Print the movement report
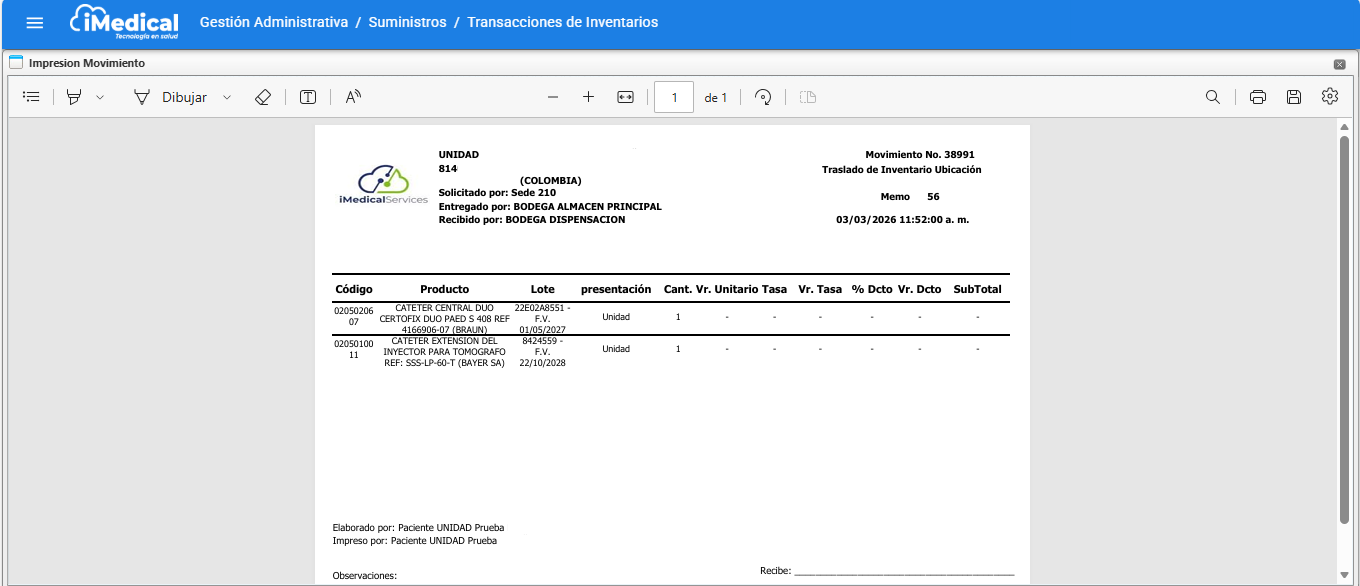Screen dimensions: 1360x586 [1258, 97]
